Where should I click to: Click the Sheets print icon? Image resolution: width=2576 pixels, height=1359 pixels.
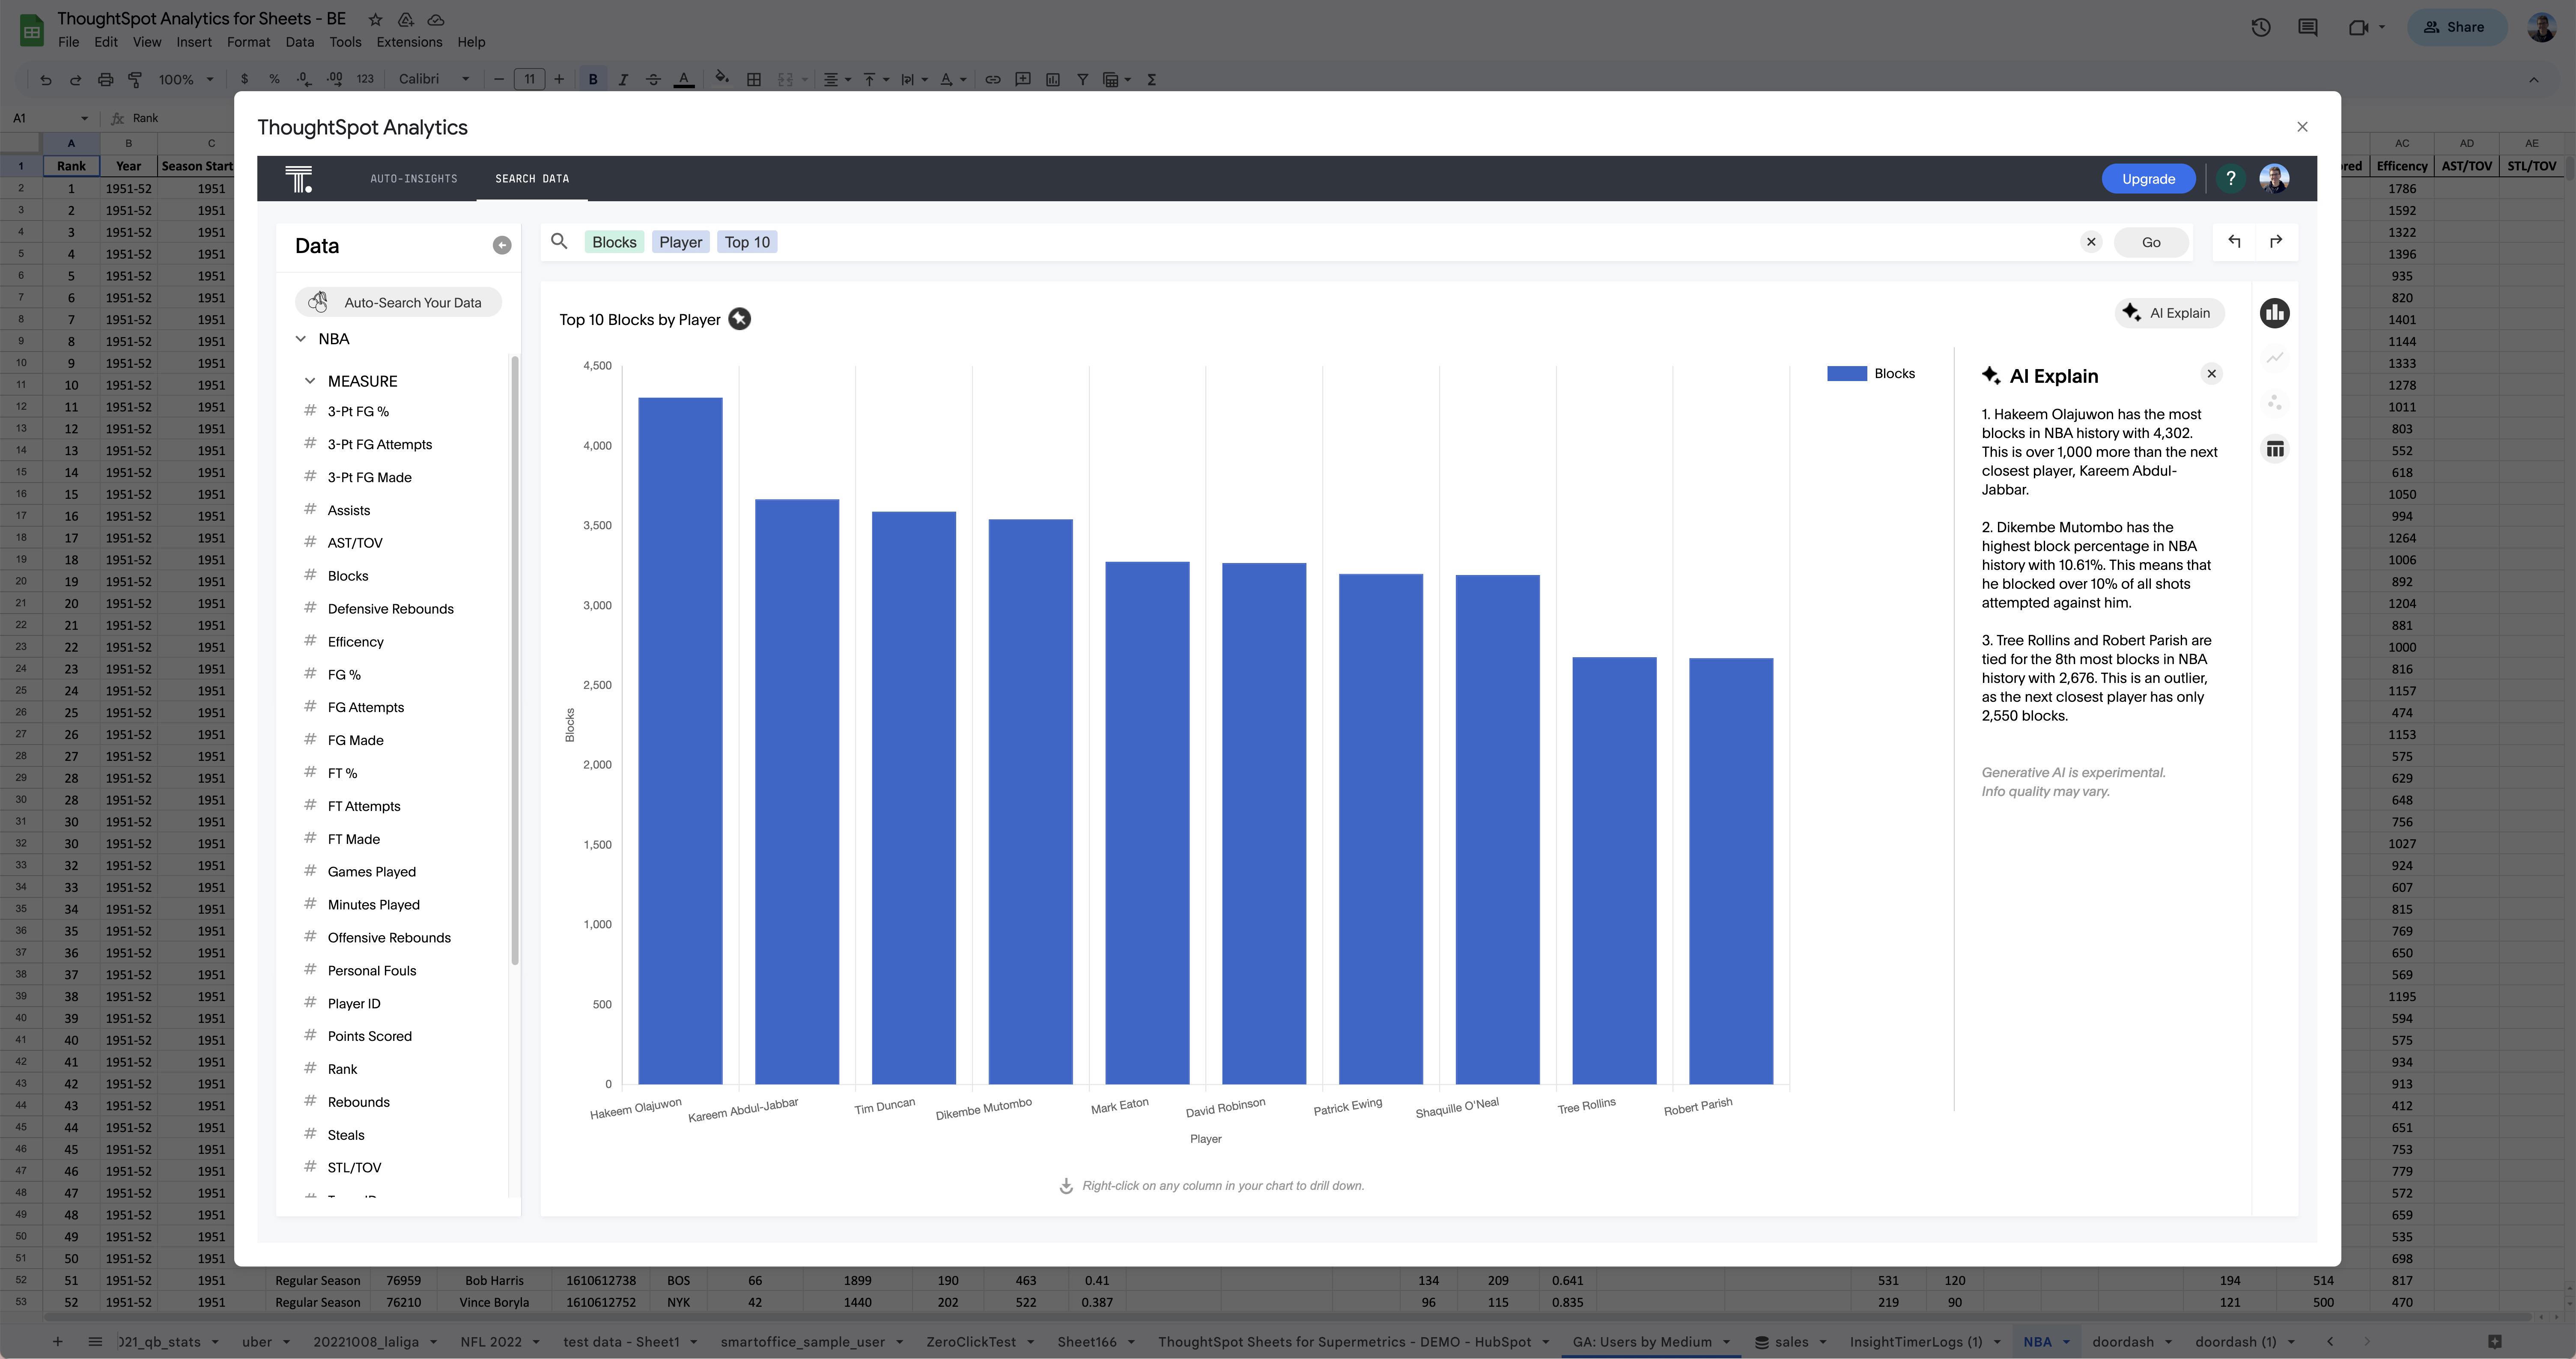point(106,80)
